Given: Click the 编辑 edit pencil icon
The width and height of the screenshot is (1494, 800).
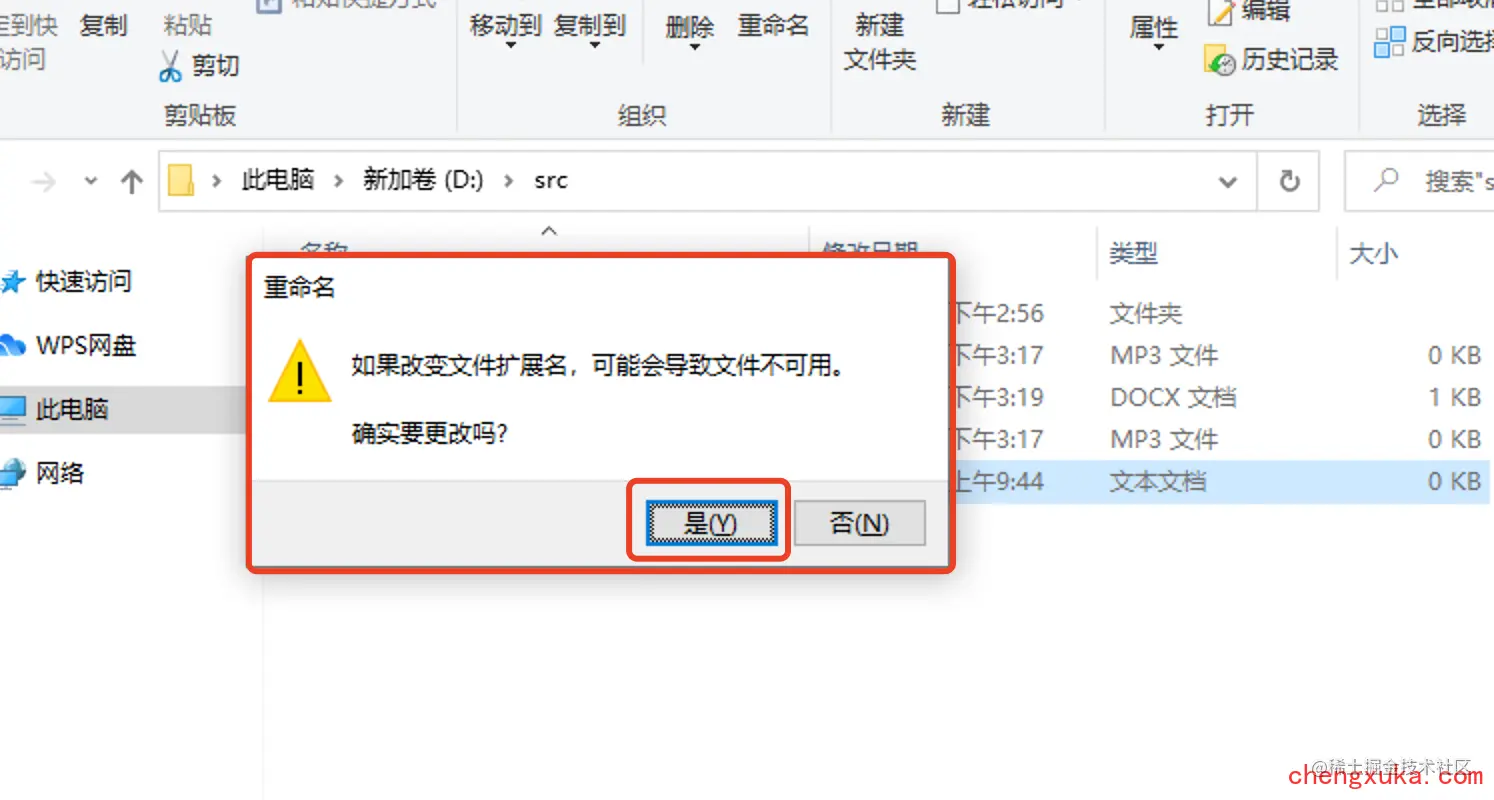Looking at the screenshot, I should [1220, 12].
